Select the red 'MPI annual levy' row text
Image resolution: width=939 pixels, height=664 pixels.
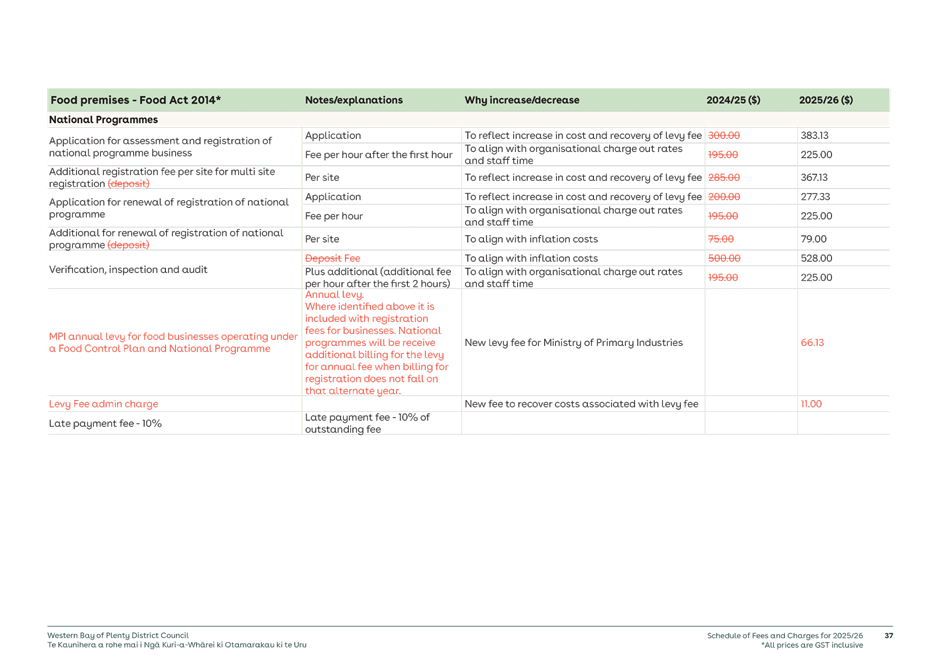point(173,343)
